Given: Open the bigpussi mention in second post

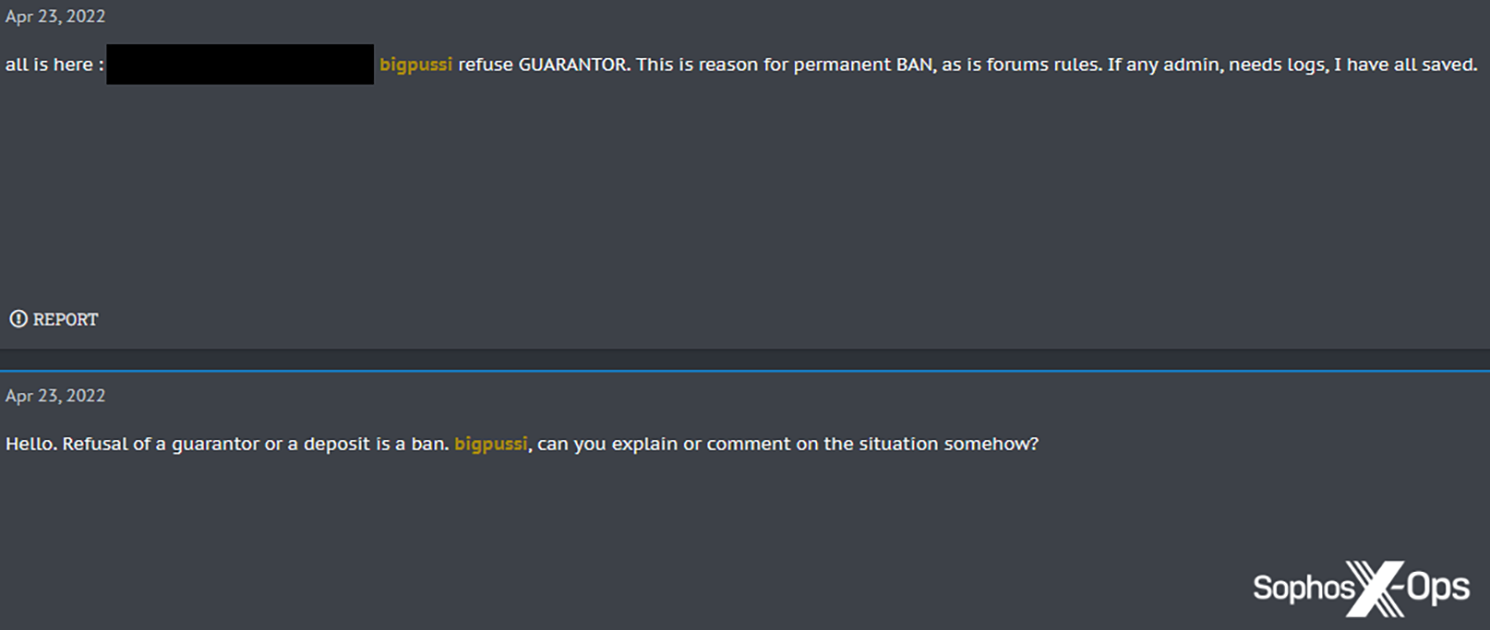Looking at the screenshot, I should 490,444.
